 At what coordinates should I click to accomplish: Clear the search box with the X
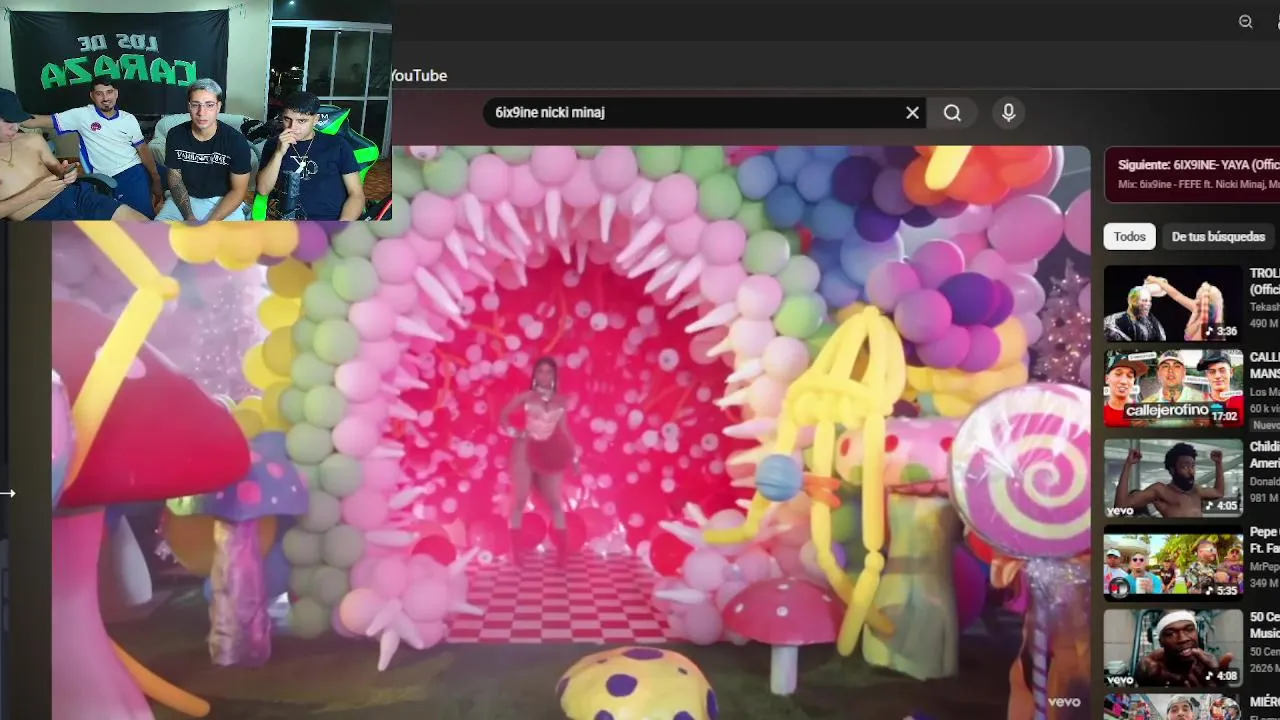point(912,113)
